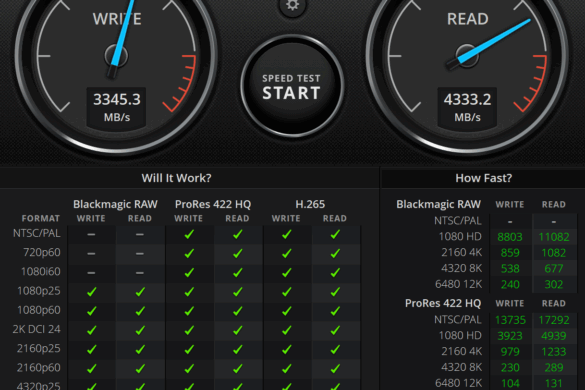Image resolution: width=585 pixels, height=390 pixels.
Task: Open the Will It Work? panel header
Action: point(176,178)
